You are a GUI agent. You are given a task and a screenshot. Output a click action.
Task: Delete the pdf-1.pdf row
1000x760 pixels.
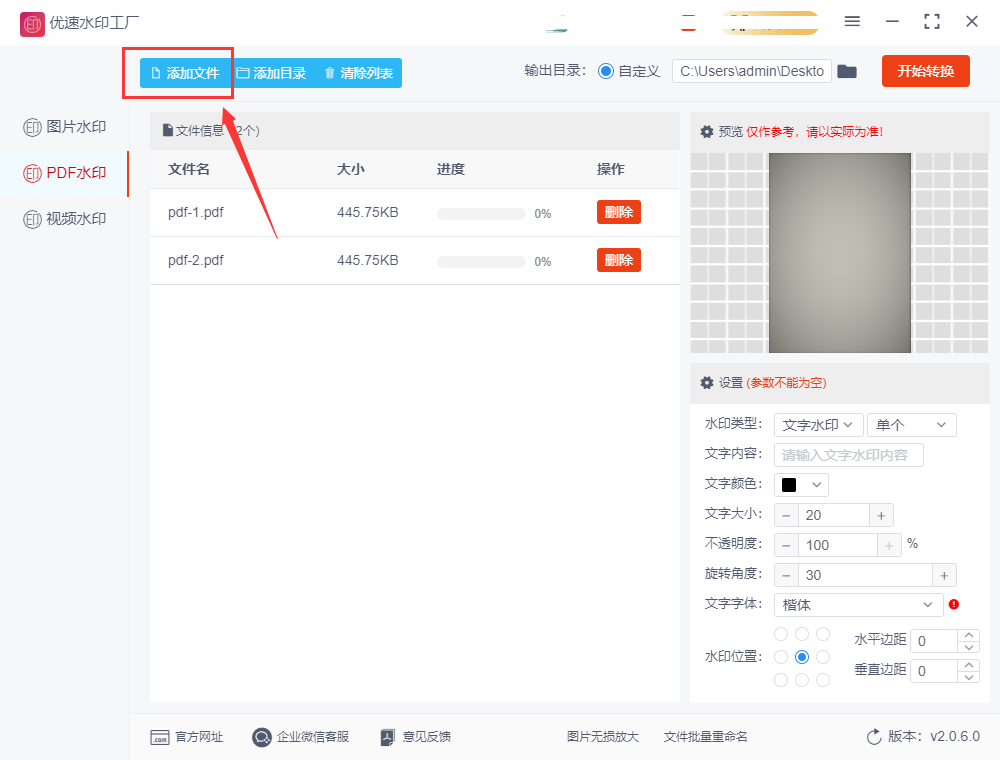tap(619, 212)
